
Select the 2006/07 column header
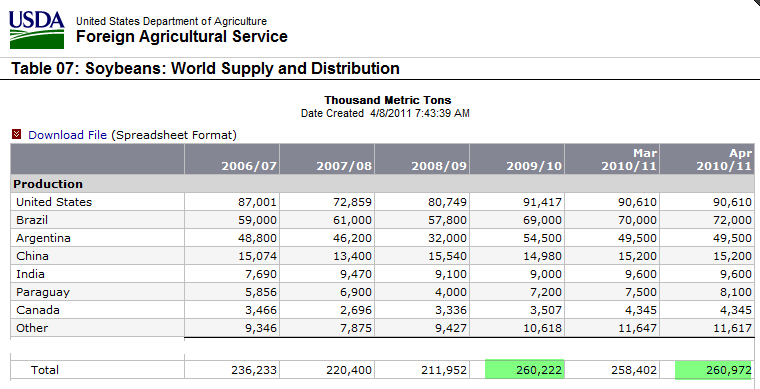(232, 159)
